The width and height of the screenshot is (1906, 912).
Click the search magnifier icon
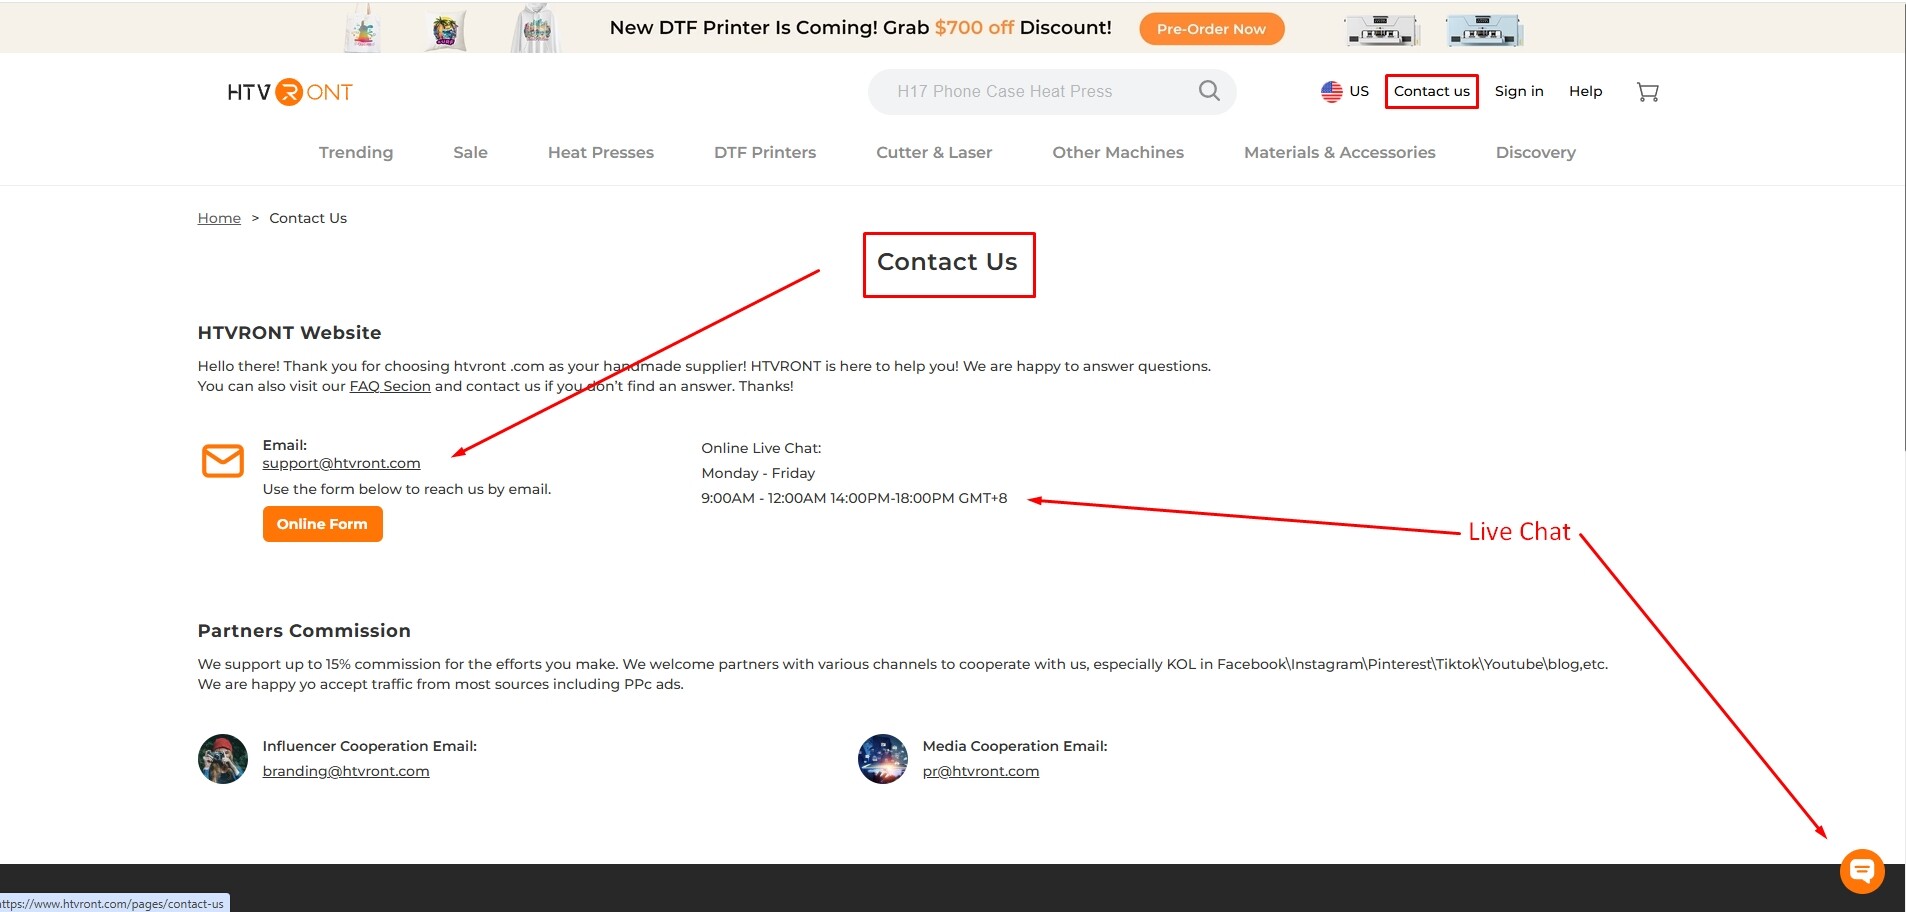point(1209,91)
